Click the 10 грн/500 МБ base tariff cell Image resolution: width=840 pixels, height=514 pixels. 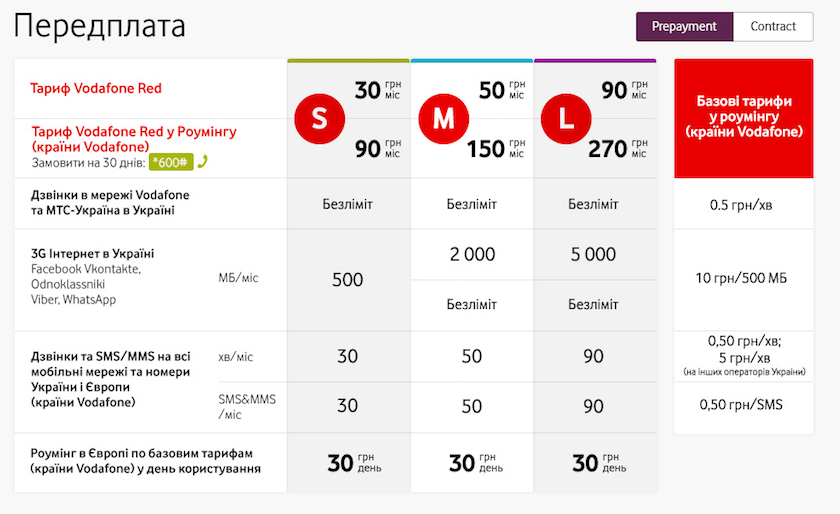[741, 278]
